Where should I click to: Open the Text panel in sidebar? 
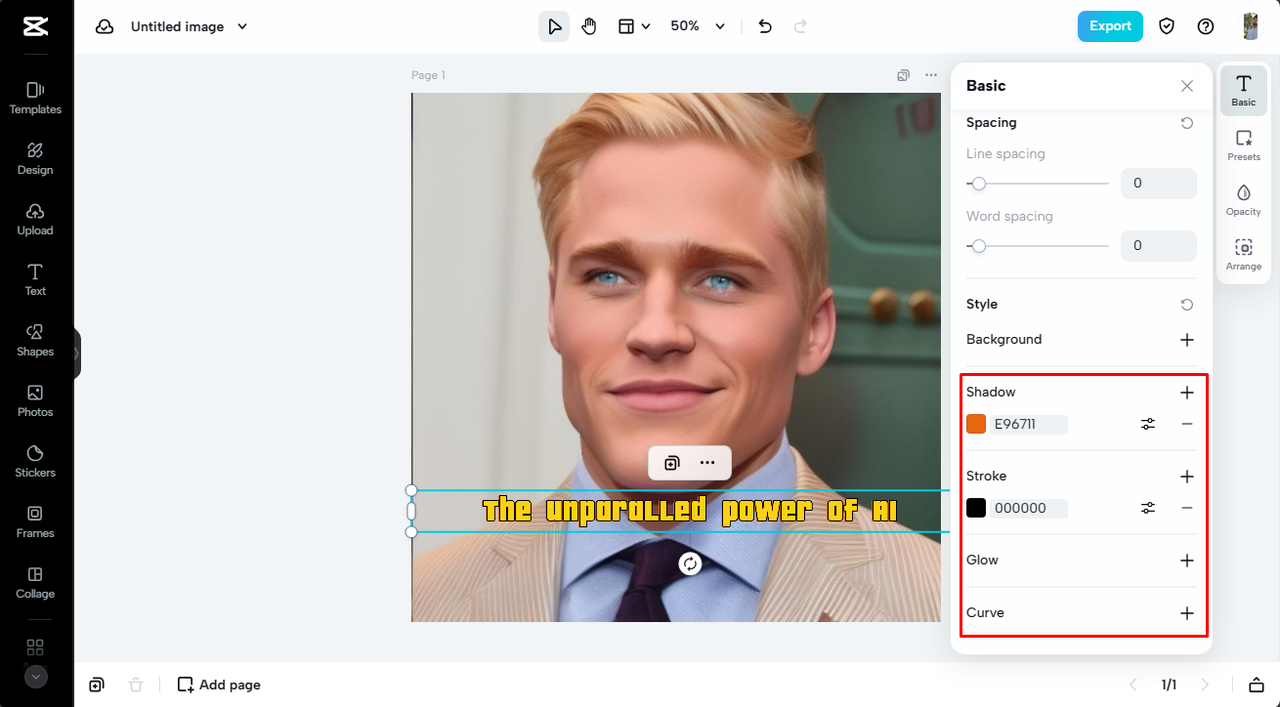click(35, 279)
